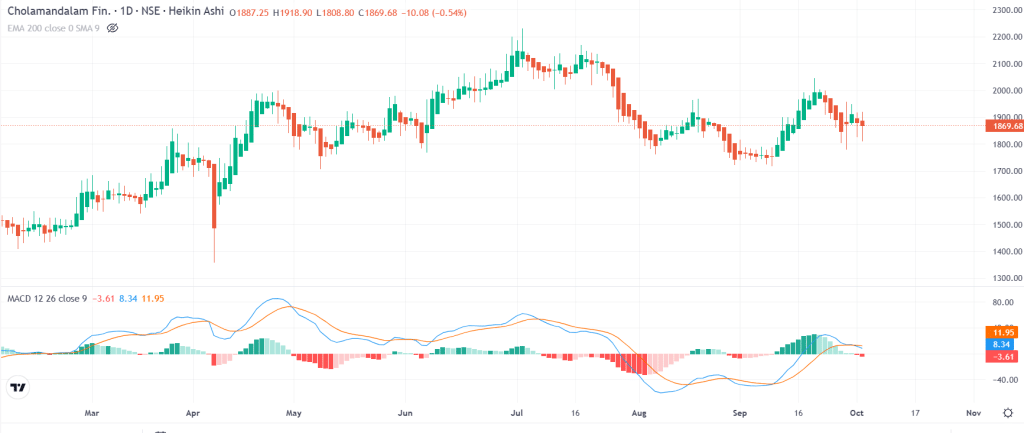Click the orange 11.95 signal value tag

[x=1003, y=331]
